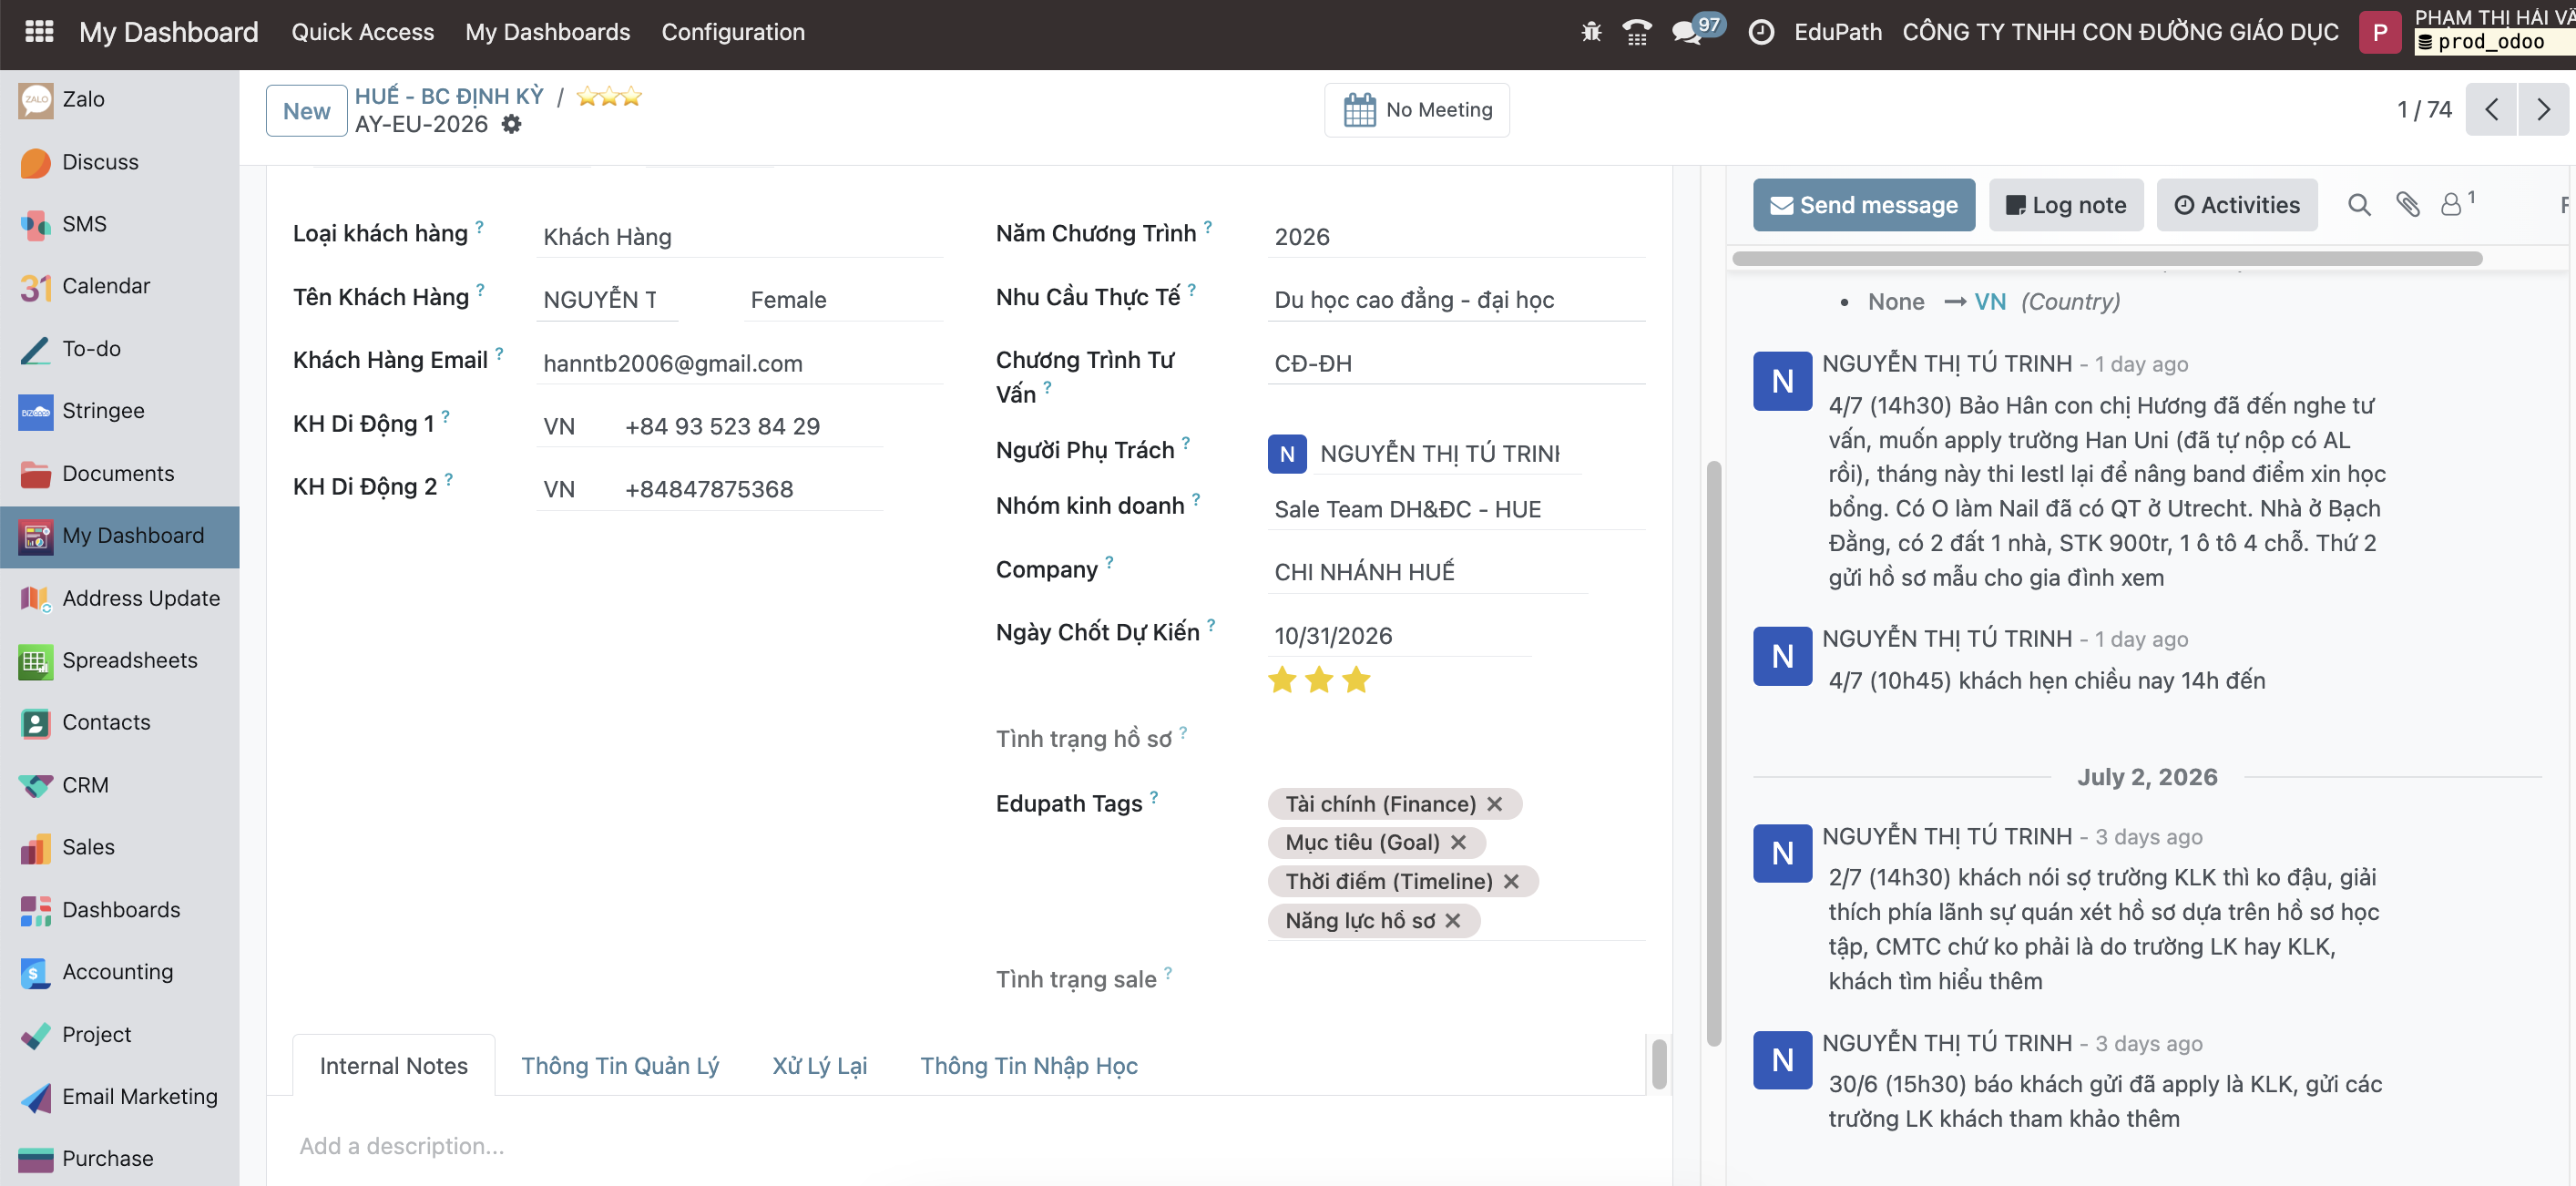Open the CRM app
The image size is (2576, 1186).
point(120,785)
